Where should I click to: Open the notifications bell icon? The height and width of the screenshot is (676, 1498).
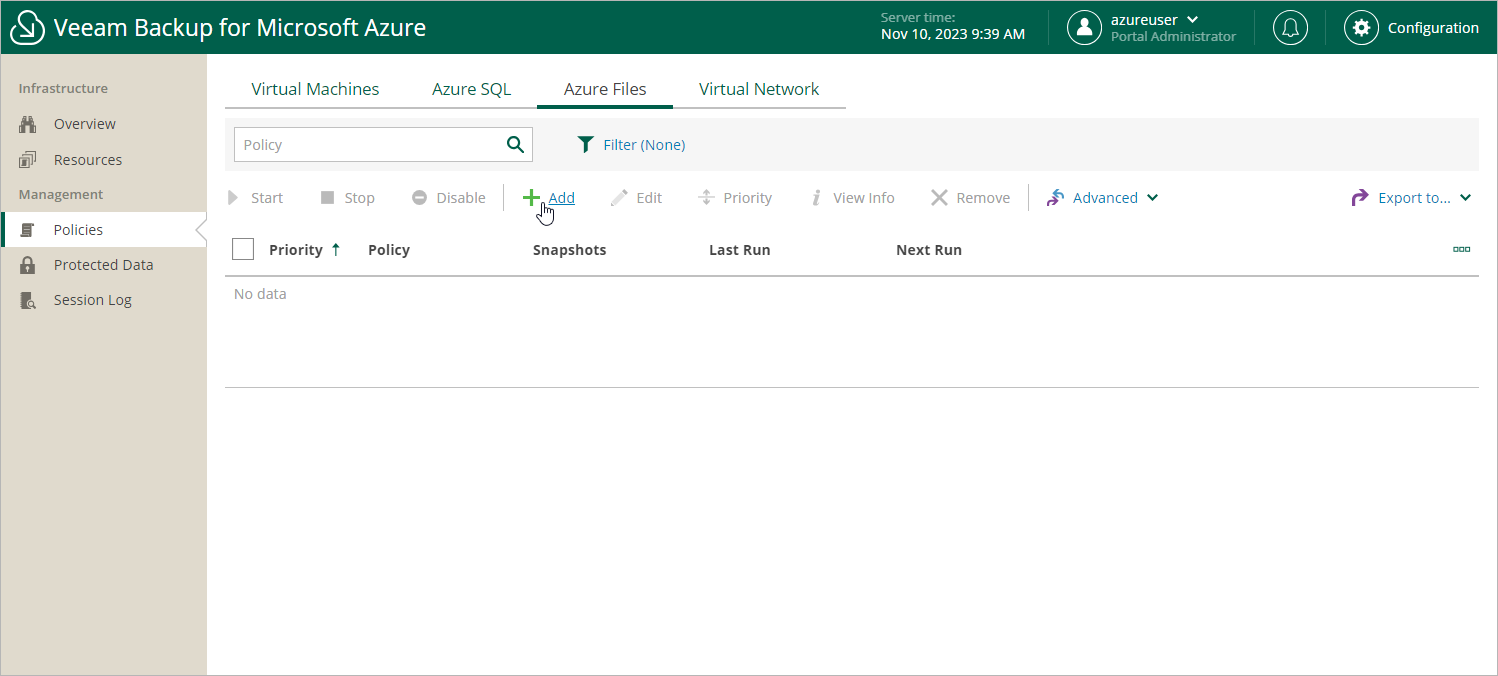1290,28
